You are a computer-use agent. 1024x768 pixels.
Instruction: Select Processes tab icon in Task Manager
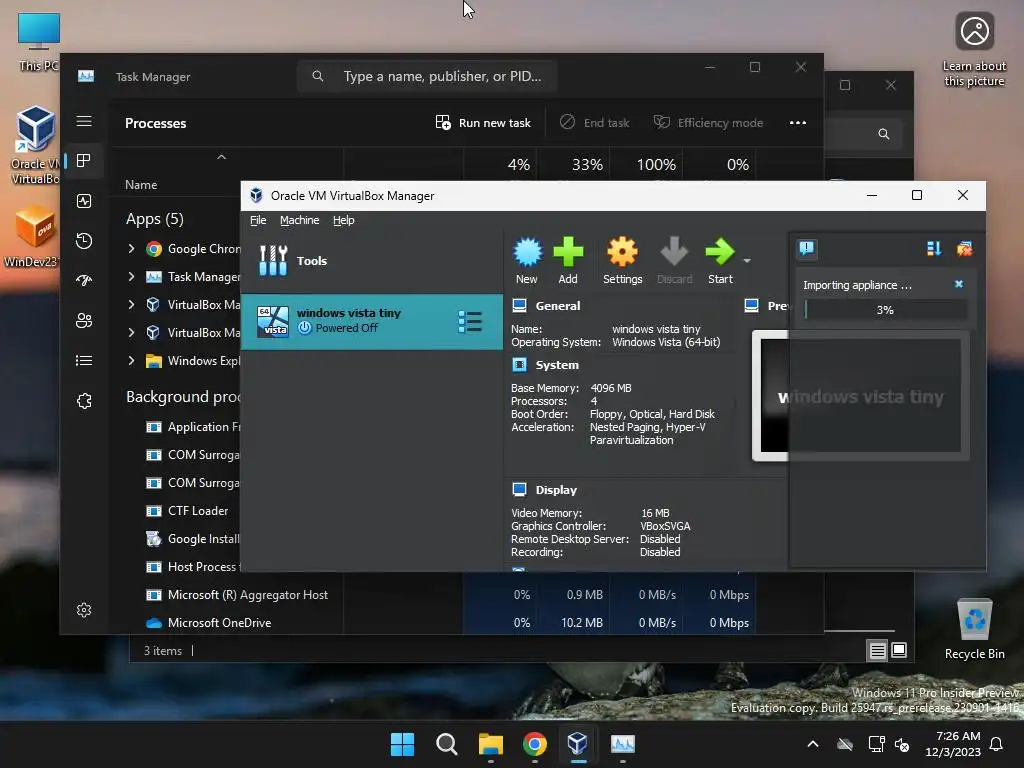84,161
